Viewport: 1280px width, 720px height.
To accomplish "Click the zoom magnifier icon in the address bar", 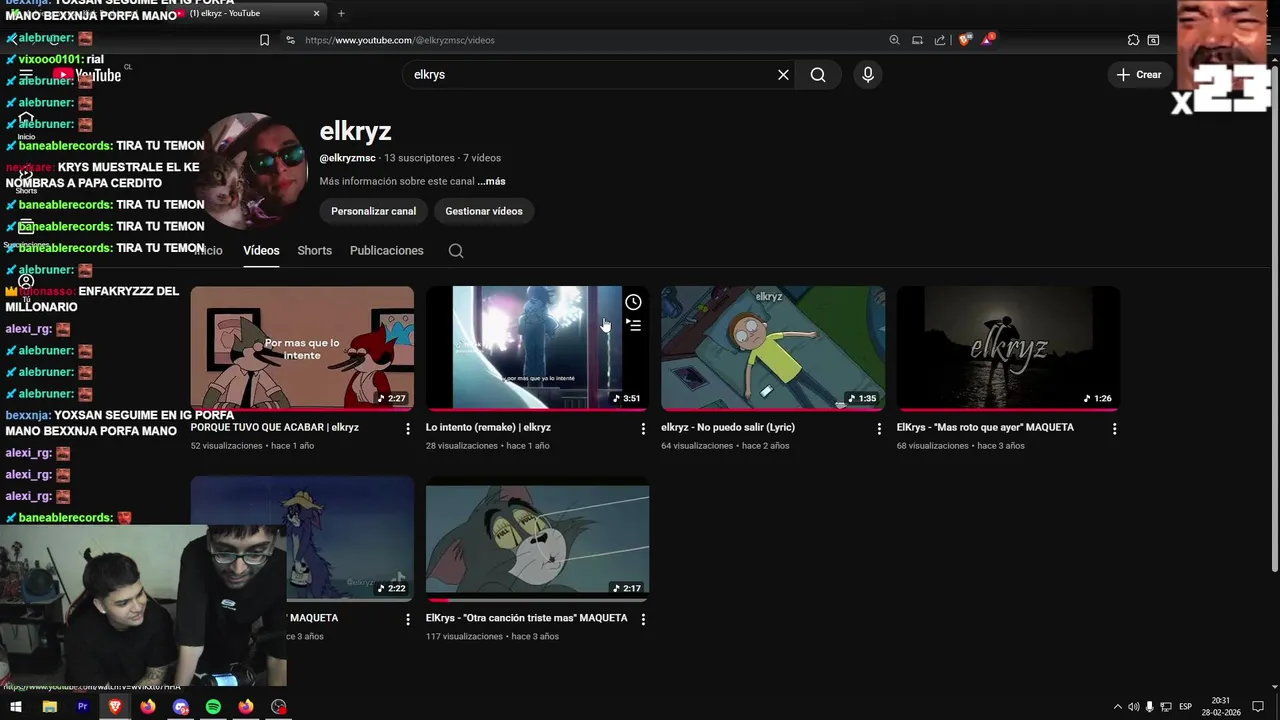I will tap(894, 40).
